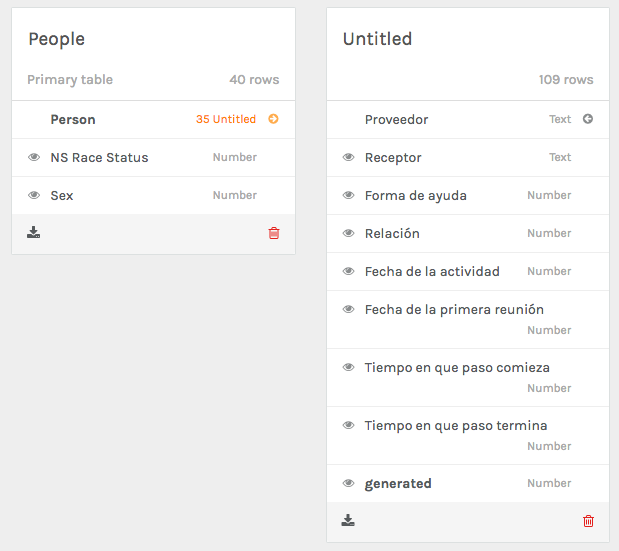This screenshot has width=619, height=551.
Task: Change the Text type of Receptor
Action: [560, 157]
